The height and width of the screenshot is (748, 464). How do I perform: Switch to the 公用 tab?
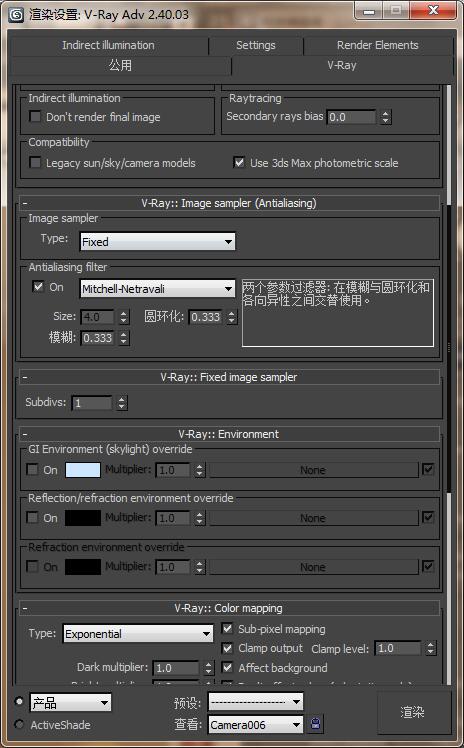coord(120,65)
